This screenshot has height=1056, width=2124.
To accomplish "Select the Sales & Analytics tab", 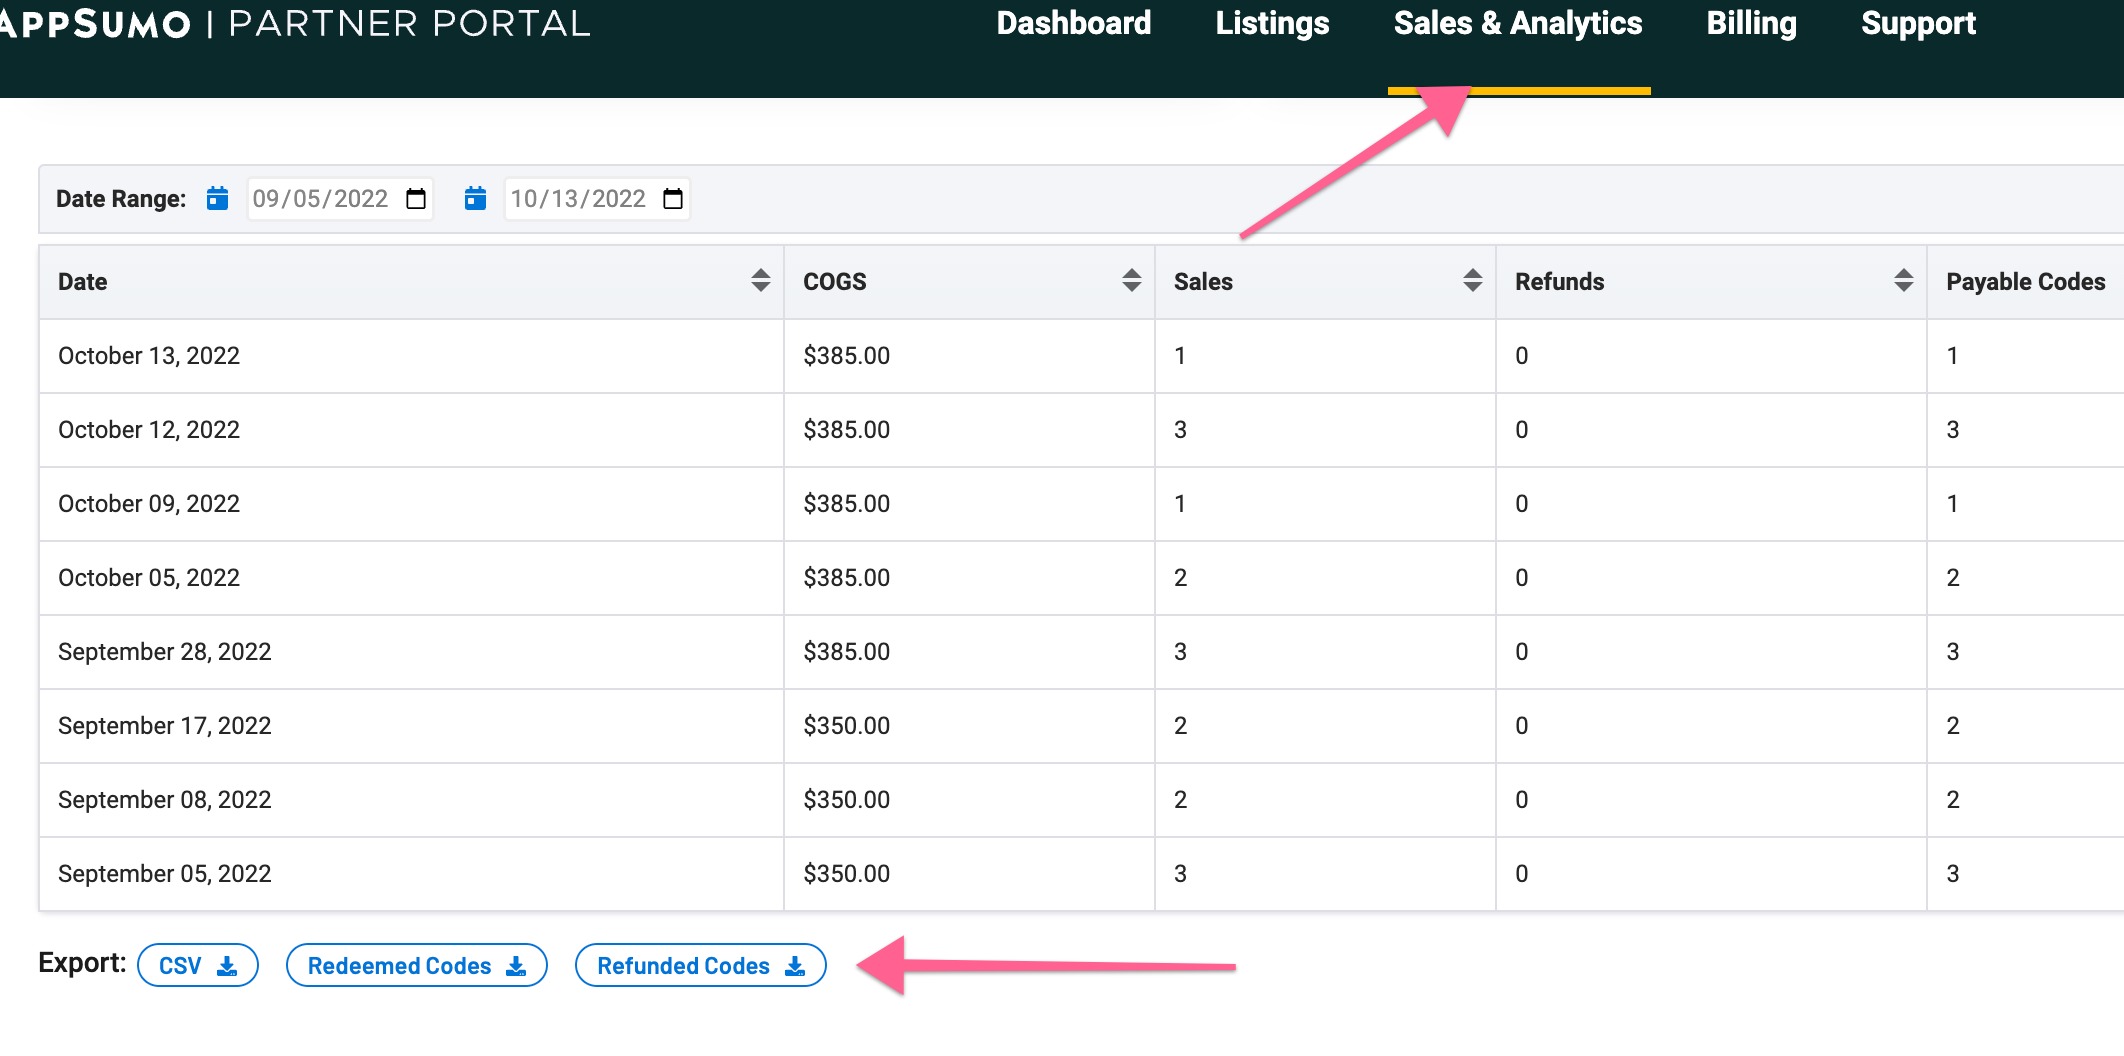I will pyautogui.click(x=1517, y=24).
